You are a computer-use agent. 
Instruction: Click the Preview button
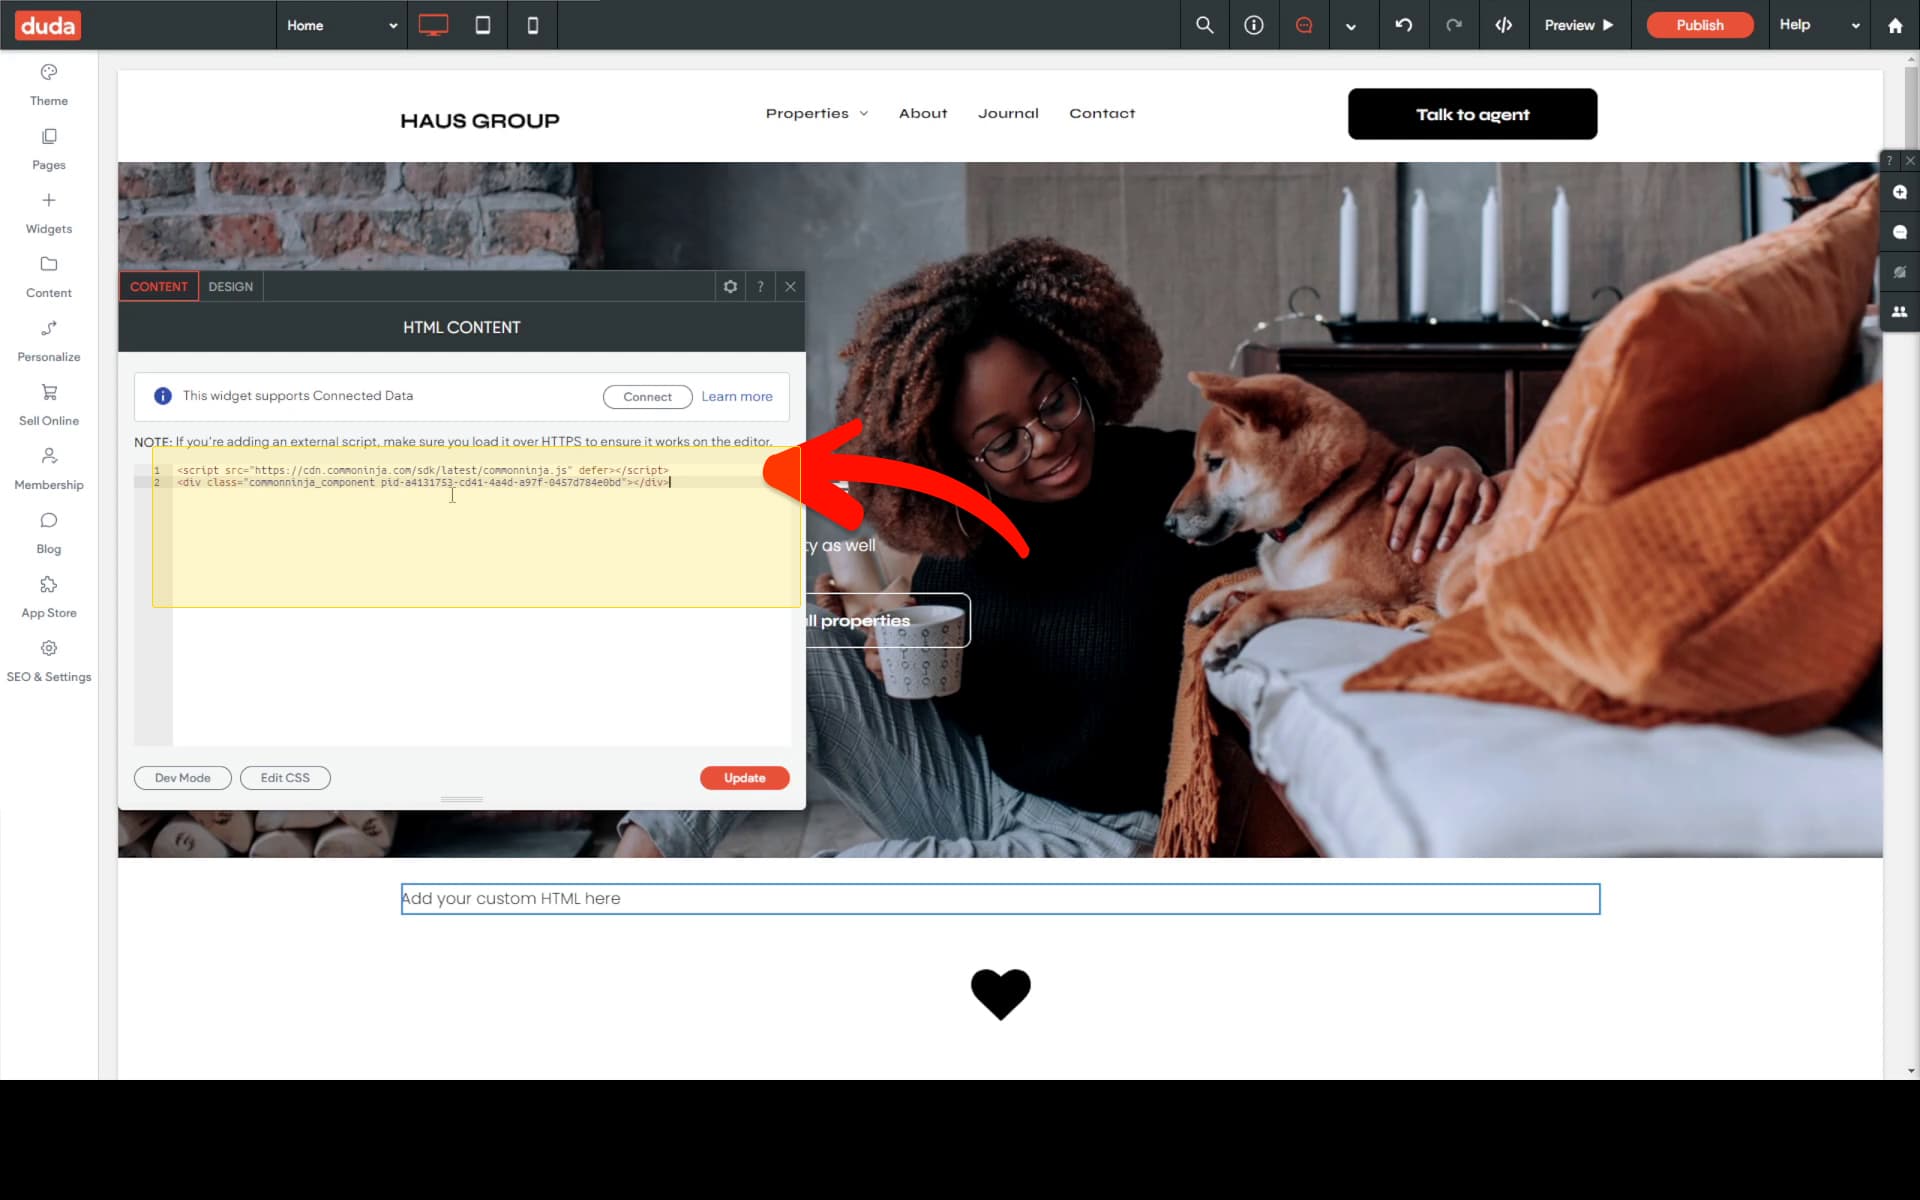pyautogui.click(x=1579, y=25)
